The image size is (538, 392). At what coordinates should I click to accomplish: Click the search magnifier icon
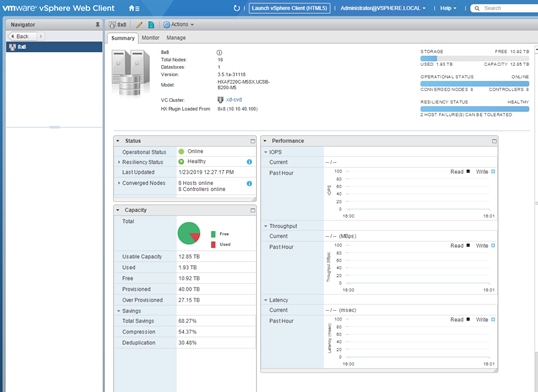477,8
